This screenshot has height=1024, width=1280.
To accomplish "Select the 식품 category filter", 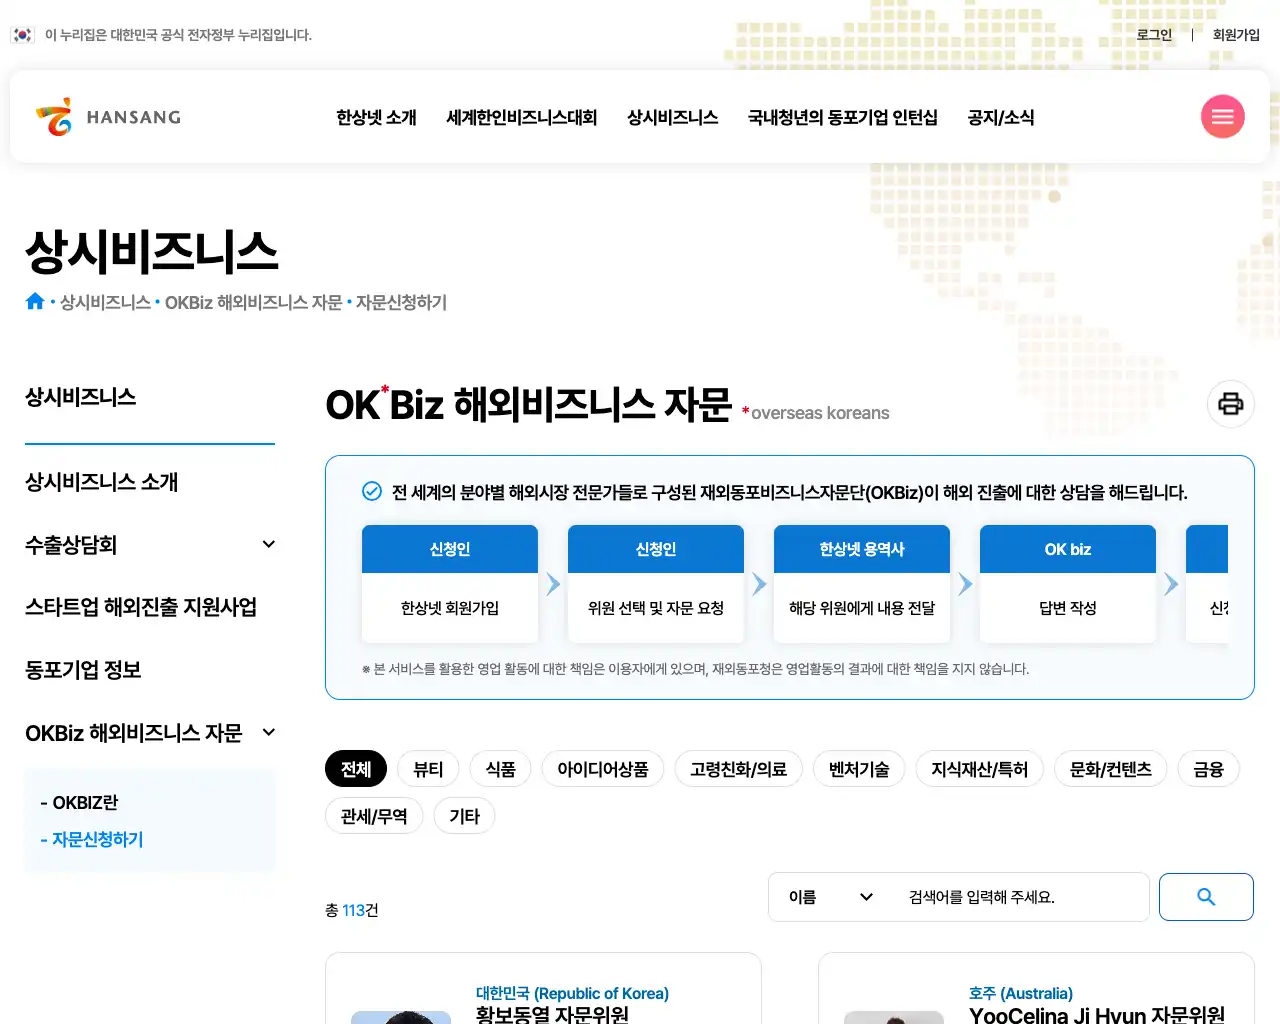I will (x=501, y=769).
